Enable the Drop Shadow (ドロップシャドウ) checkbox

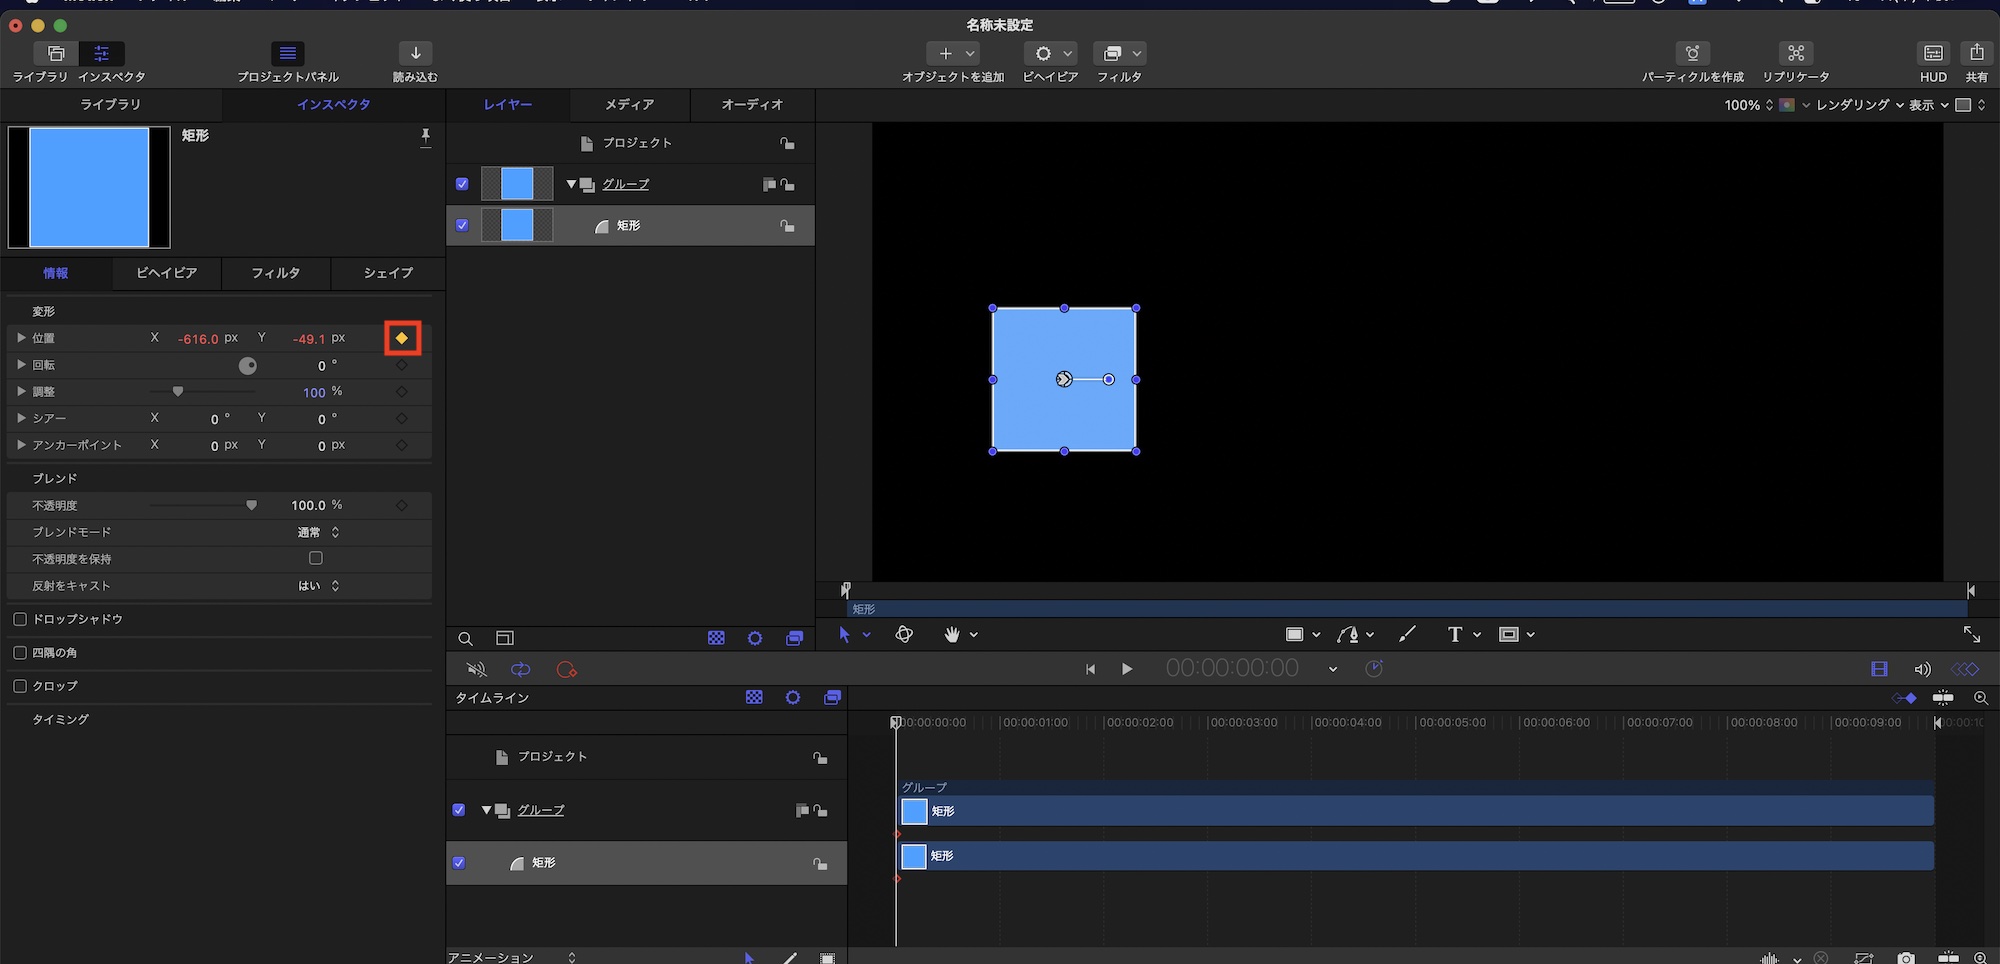click(20, 620)
